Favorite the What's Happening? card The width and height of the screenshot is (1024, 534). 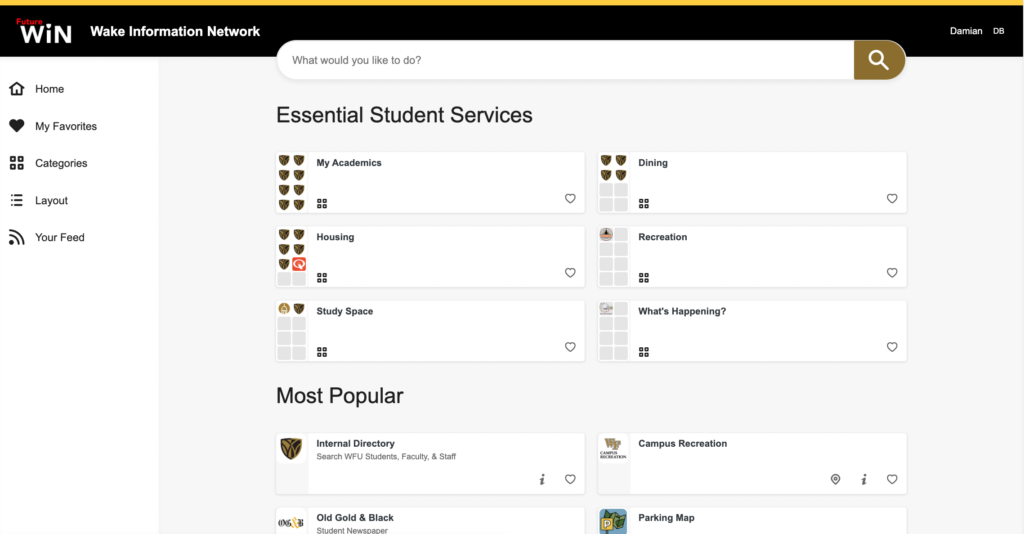892,347
